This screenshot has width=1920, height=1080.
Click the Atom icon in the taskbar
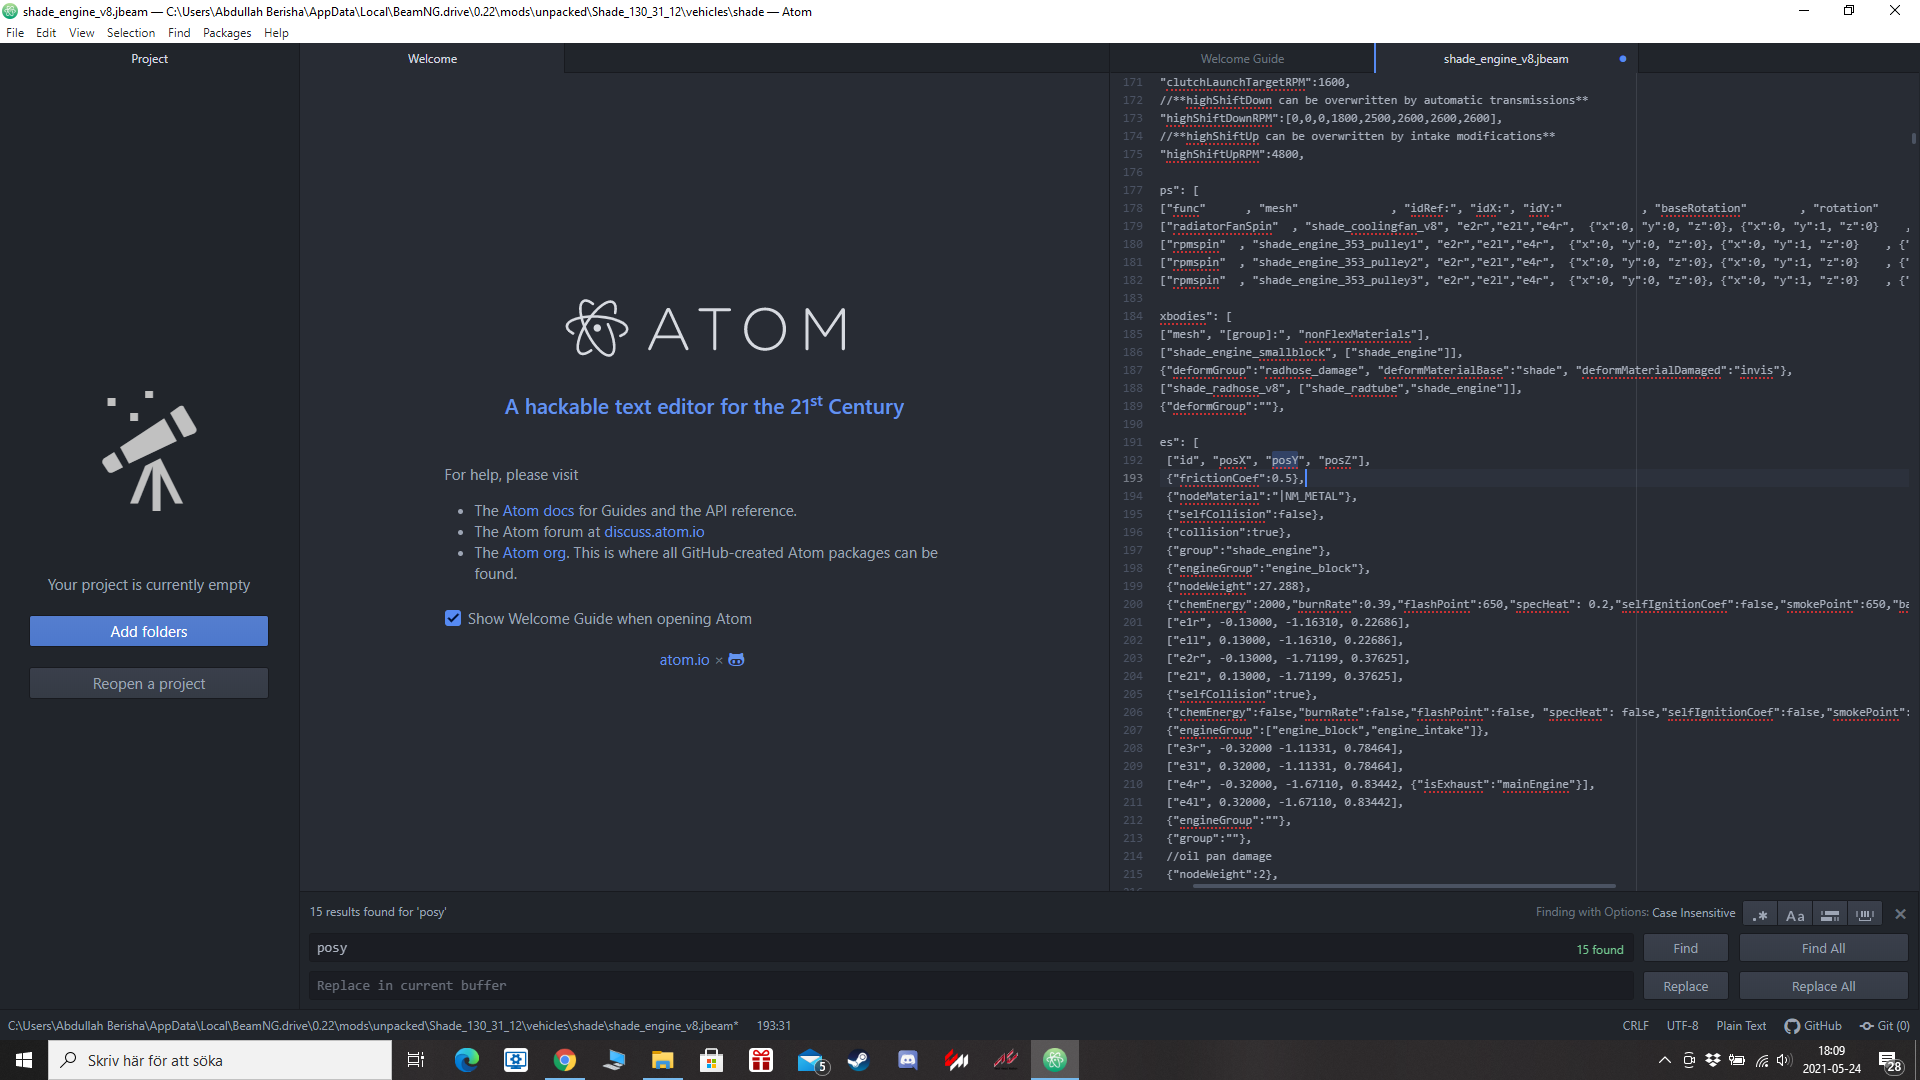tap(1055, 1060)
